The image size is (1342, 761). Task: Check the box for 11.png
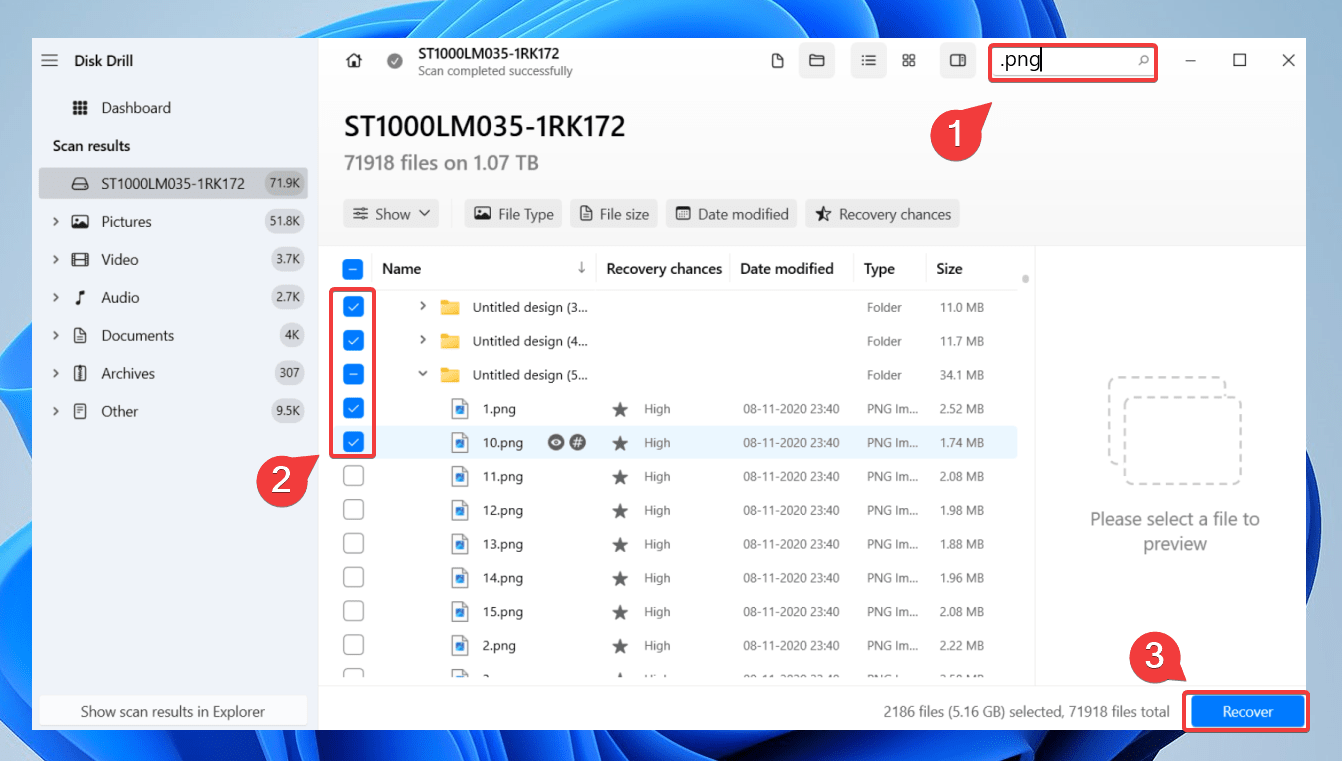click(353, 477)
